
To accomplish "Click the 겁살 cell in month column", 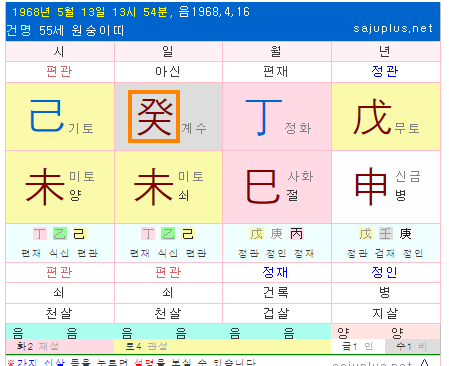I will click(x=276, y=313).
